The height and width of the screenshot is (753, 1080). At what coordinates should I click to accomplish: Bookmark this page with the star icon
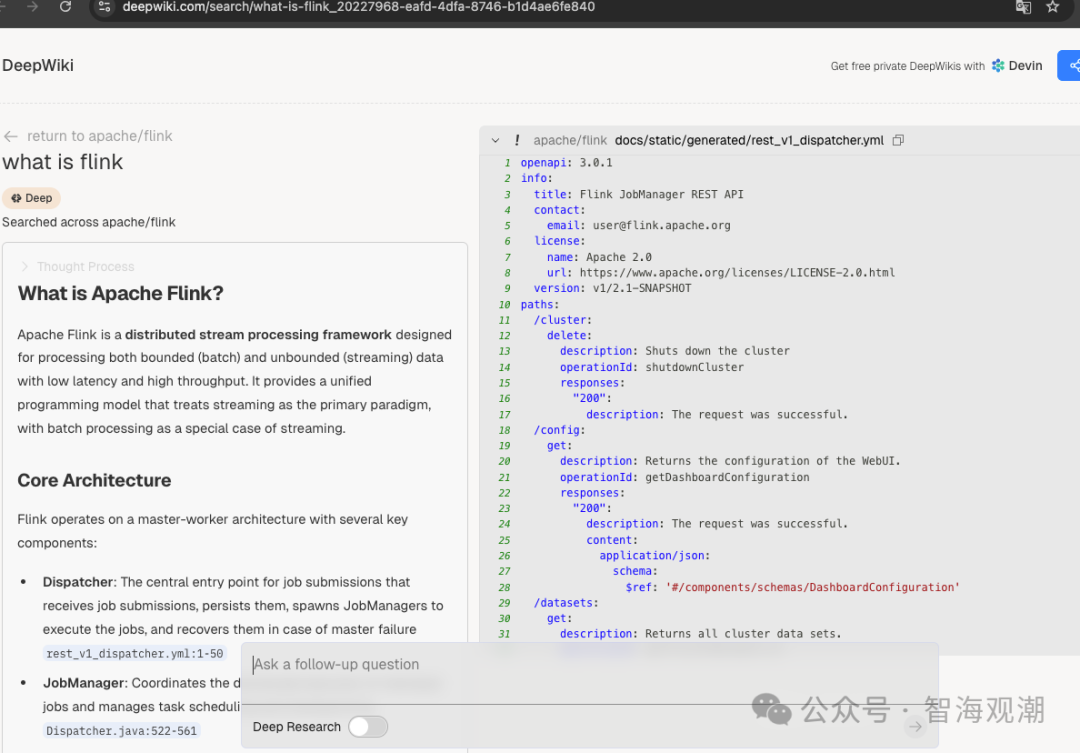click(x=1052, y=7)
